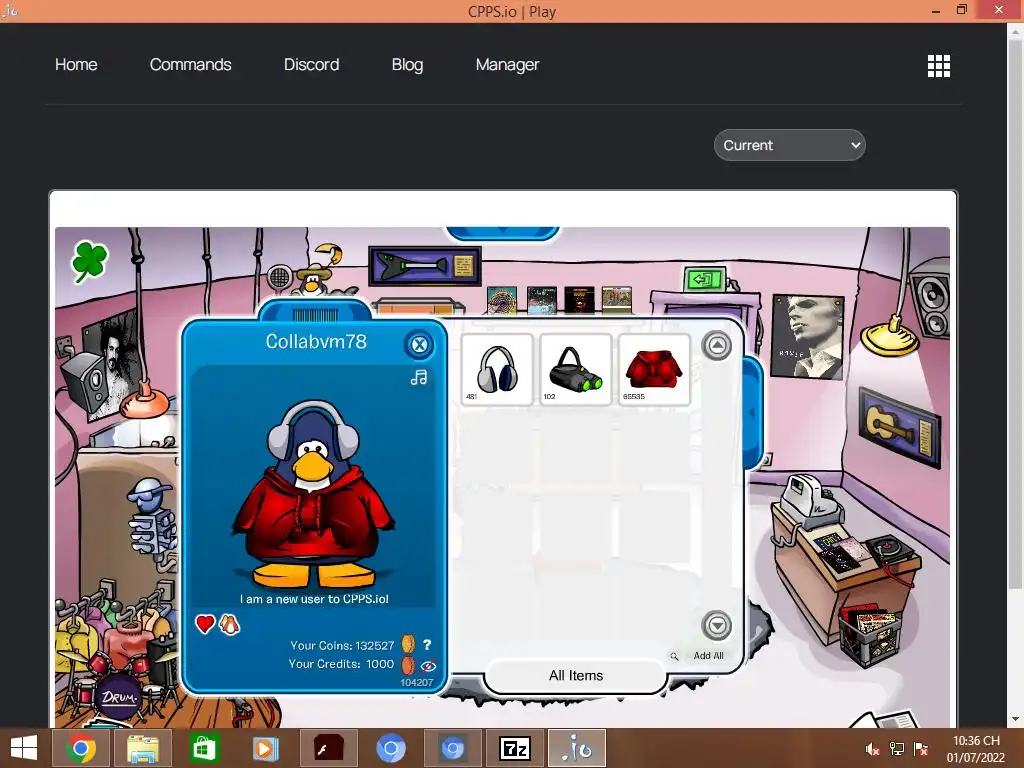Click the framed electric guitar on wall
Viewport: 1024px width, 768px height.
click(424, 266)
